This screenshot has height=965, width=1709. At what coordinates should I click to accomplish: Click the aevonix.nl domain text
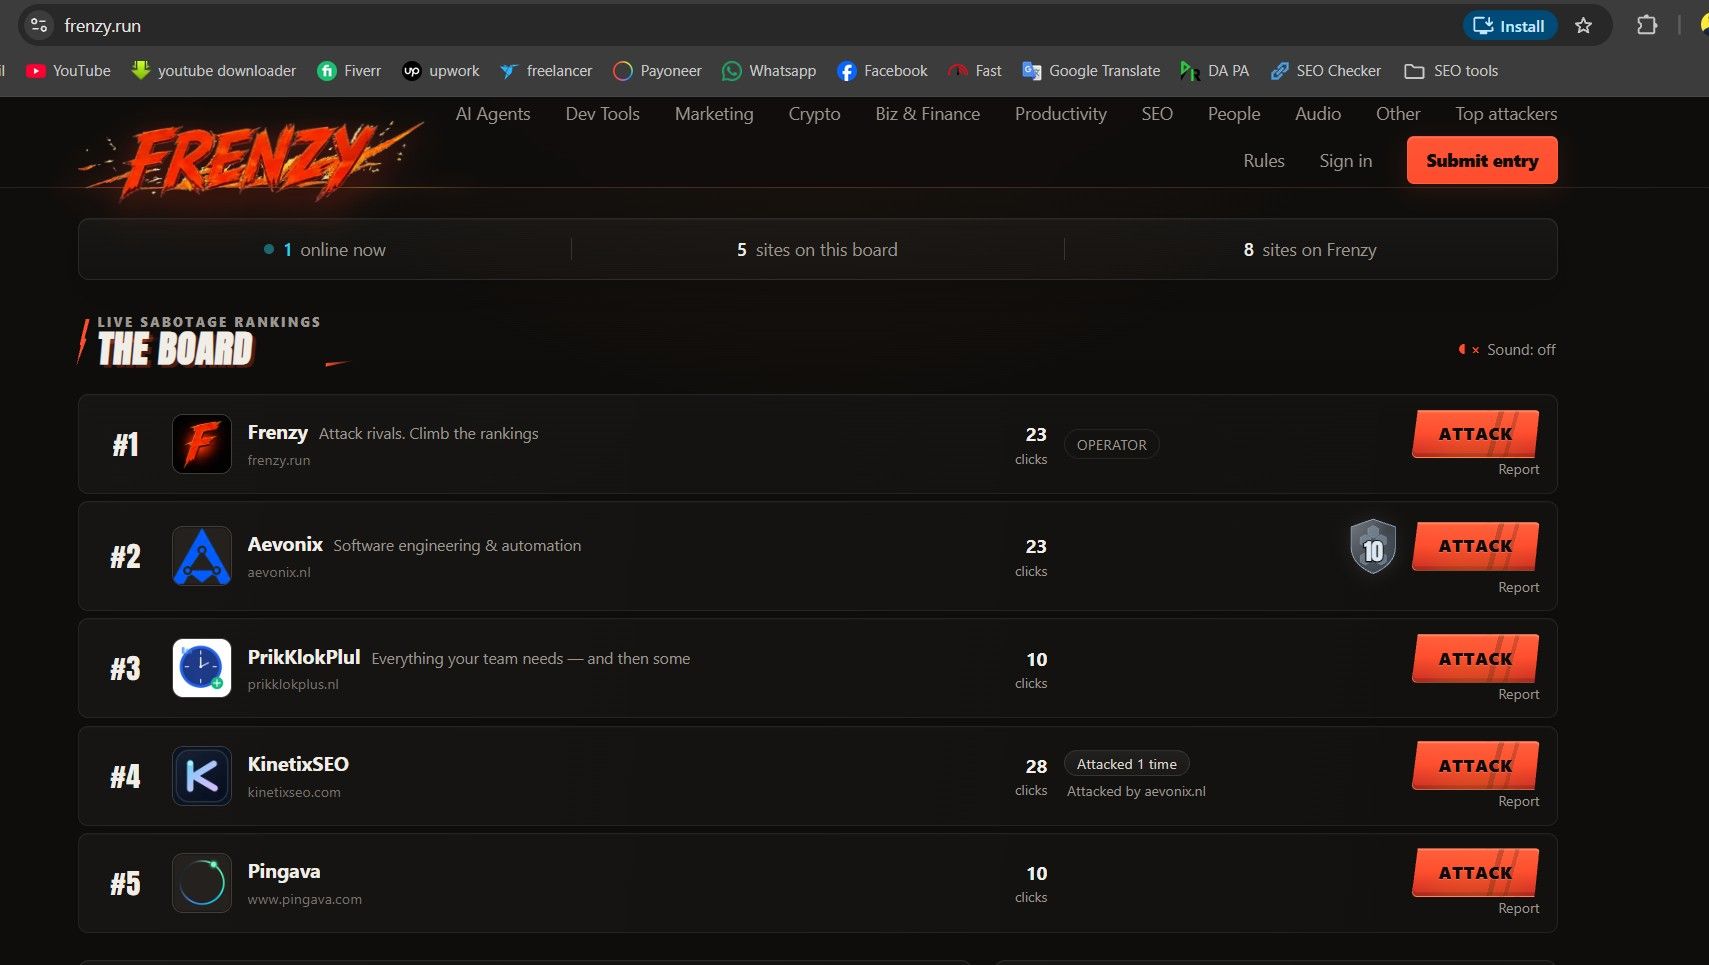(279, 573)
